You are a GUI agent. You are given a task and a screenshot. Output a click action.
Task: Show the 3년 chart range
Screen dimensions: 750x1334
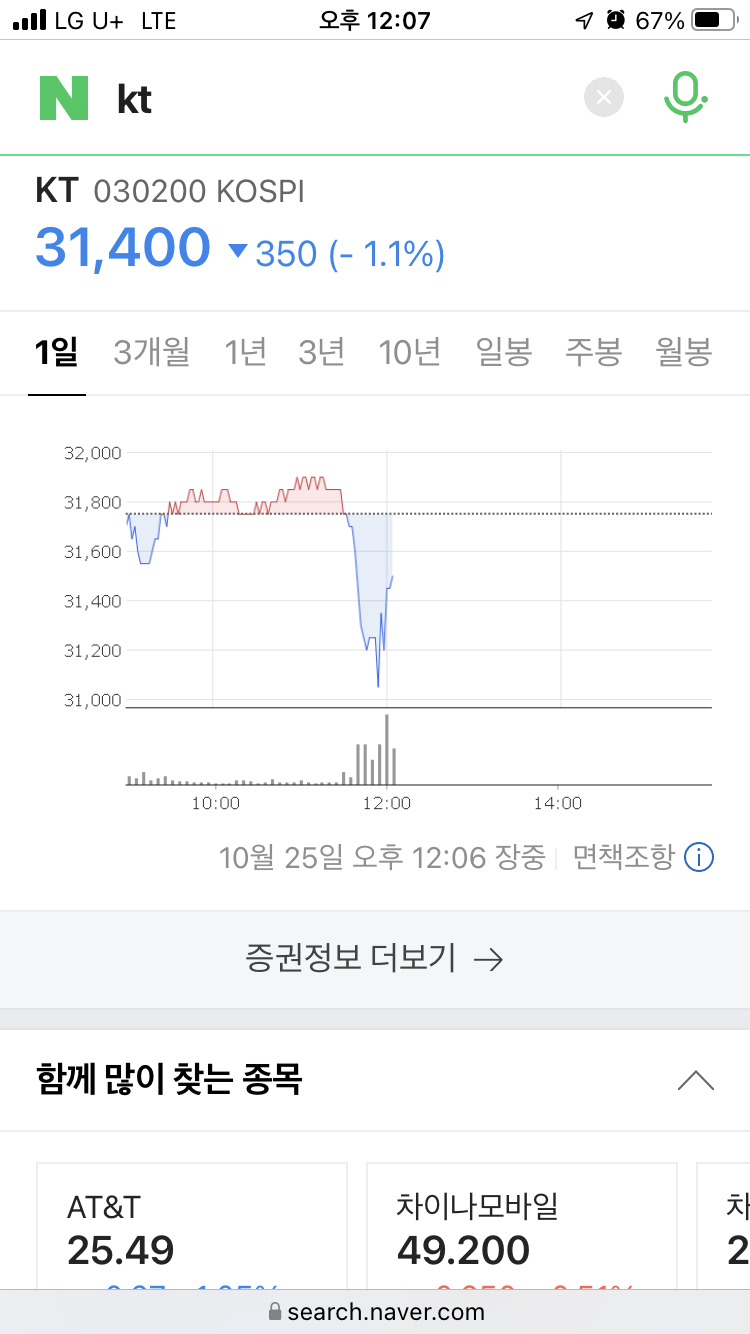click(x=321, y=352)
